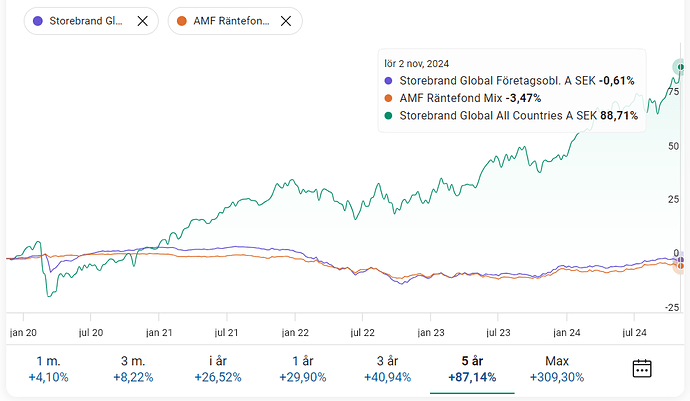The width and height of the screenshot is (690, 401).
Task: Click the jul 22 axis label
Action: (x=362, y=332)
